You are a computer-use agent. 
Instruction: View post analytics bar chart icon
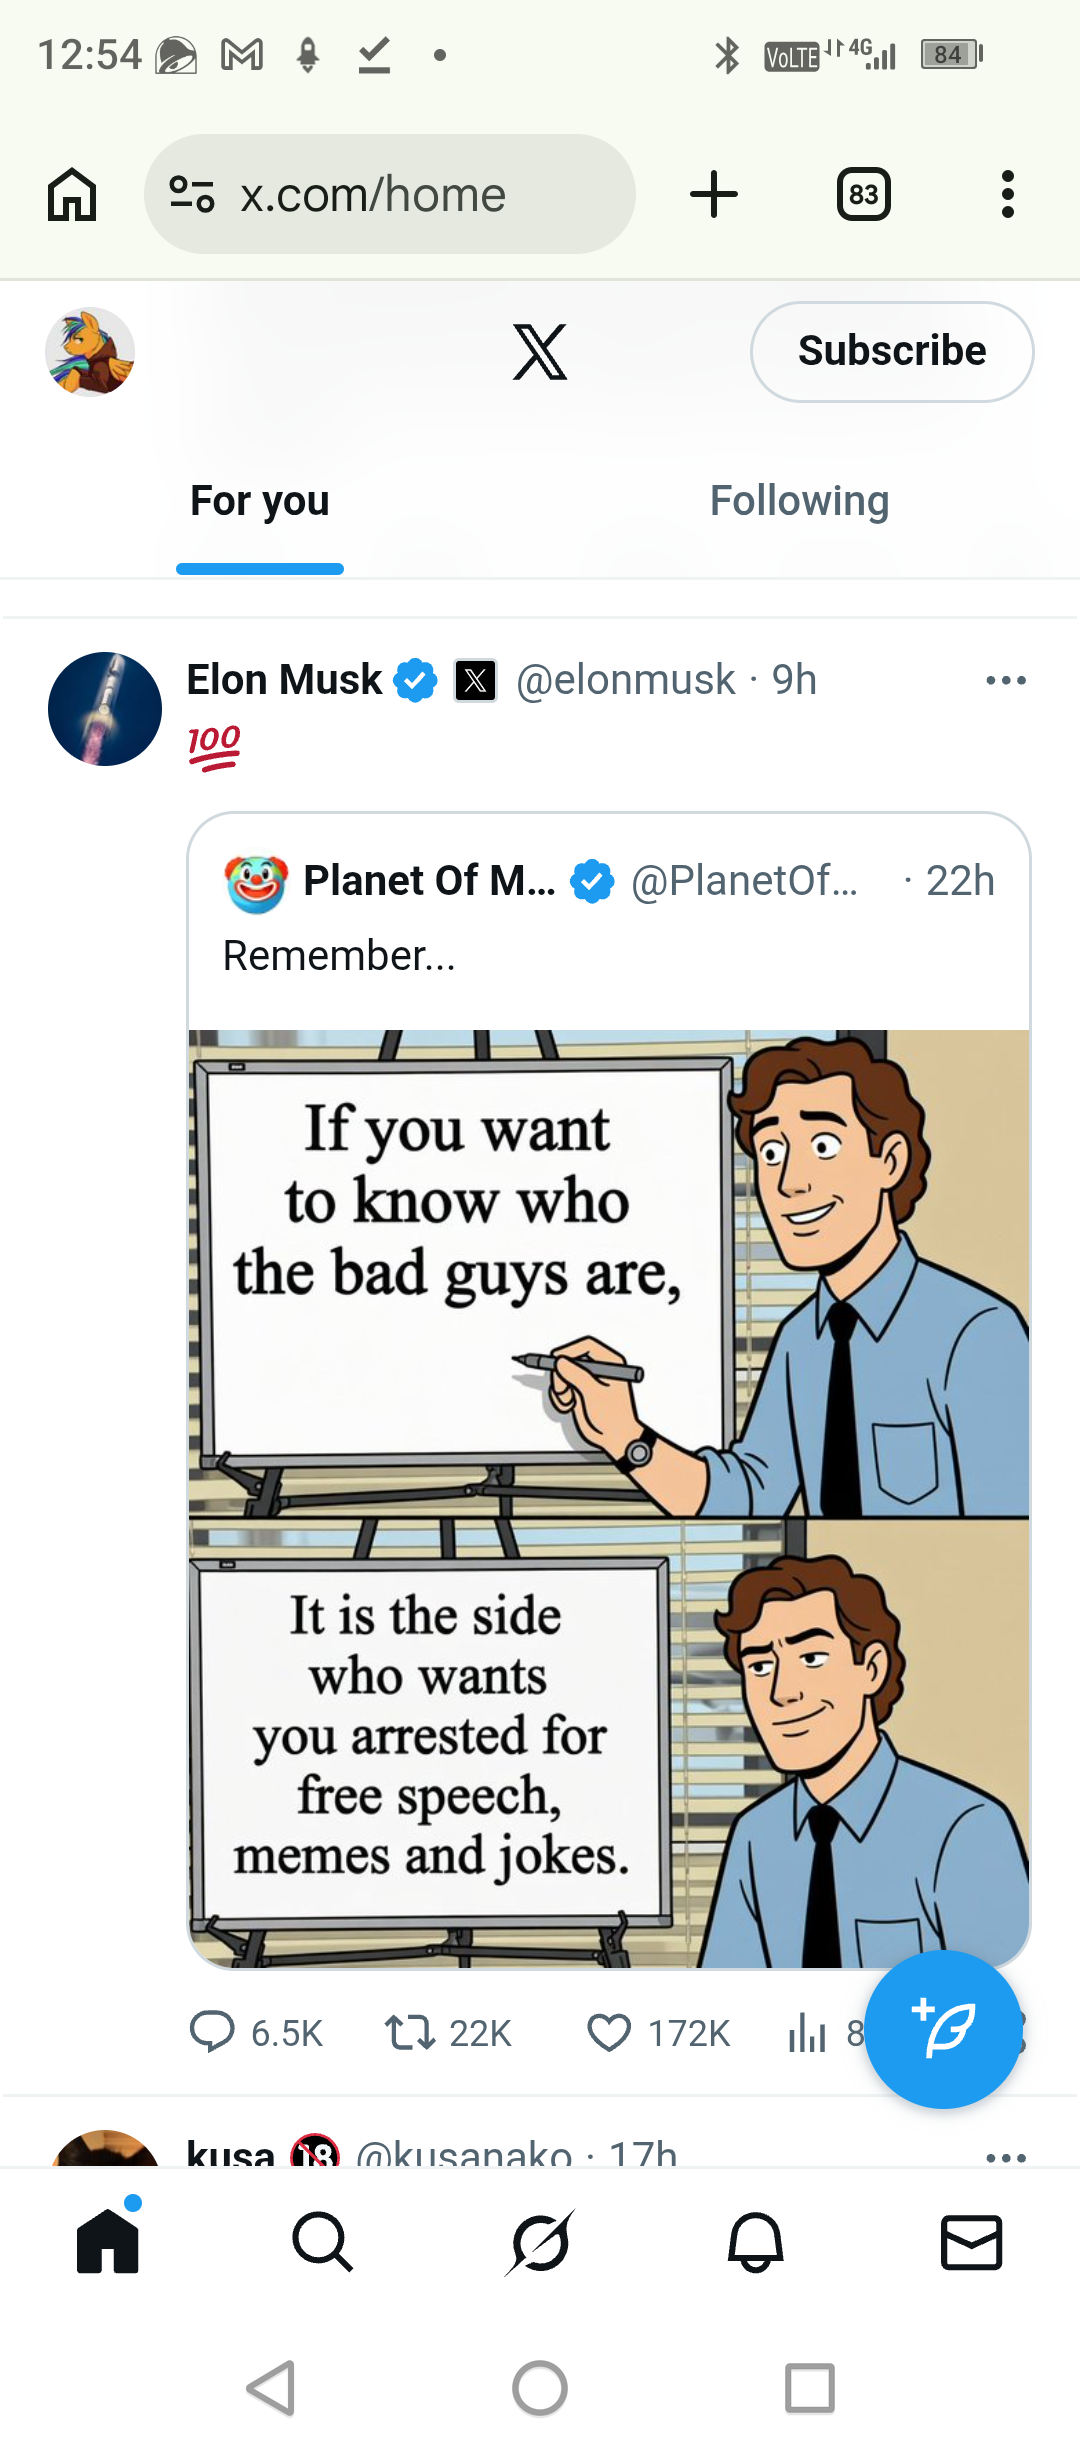pos(807,2033)
